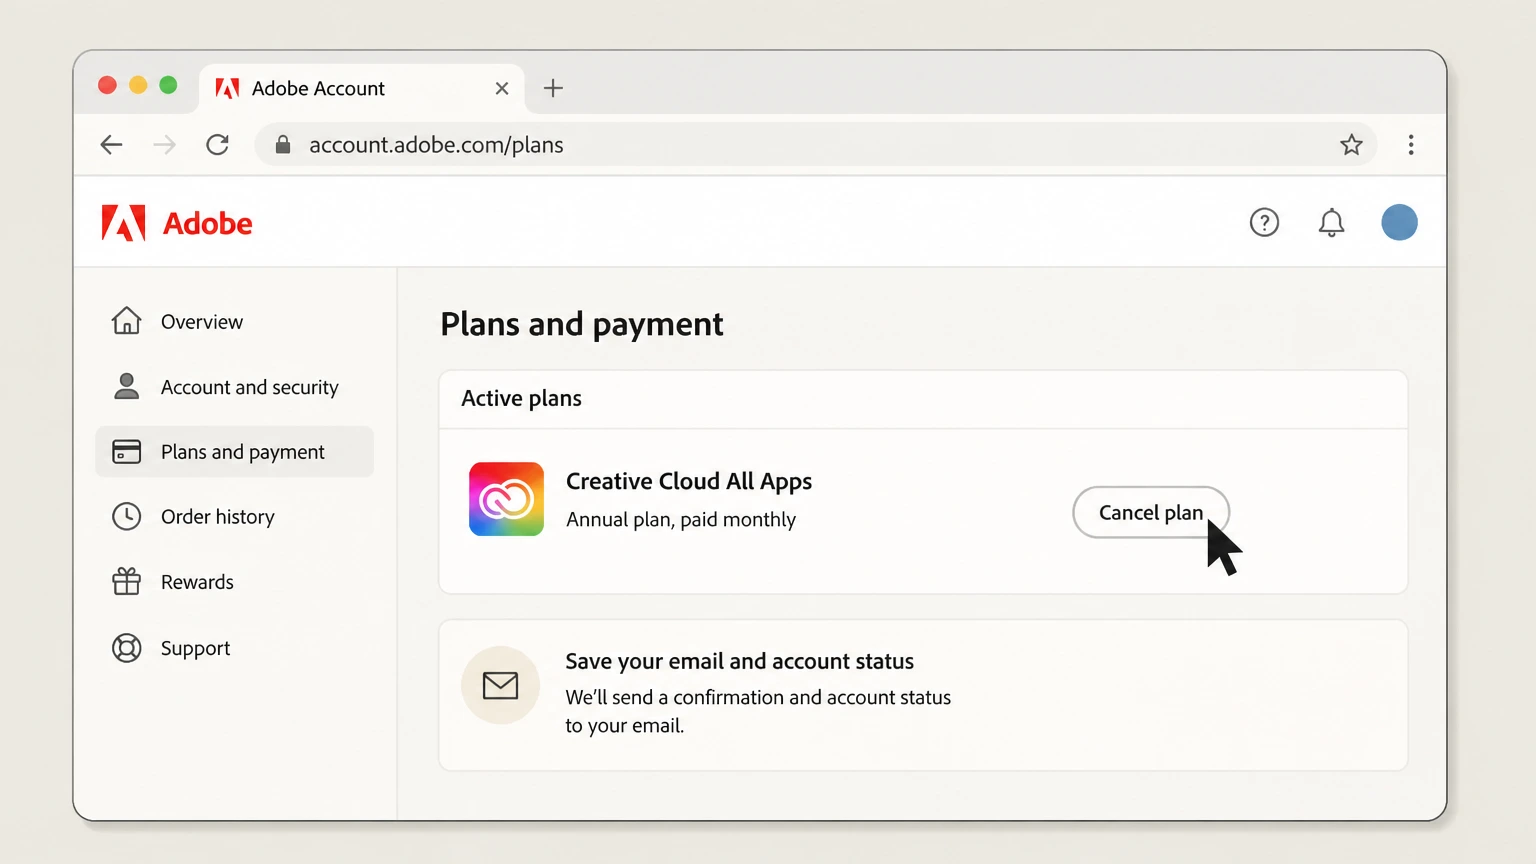Open notifications bell icon

tap(1331, 222)
